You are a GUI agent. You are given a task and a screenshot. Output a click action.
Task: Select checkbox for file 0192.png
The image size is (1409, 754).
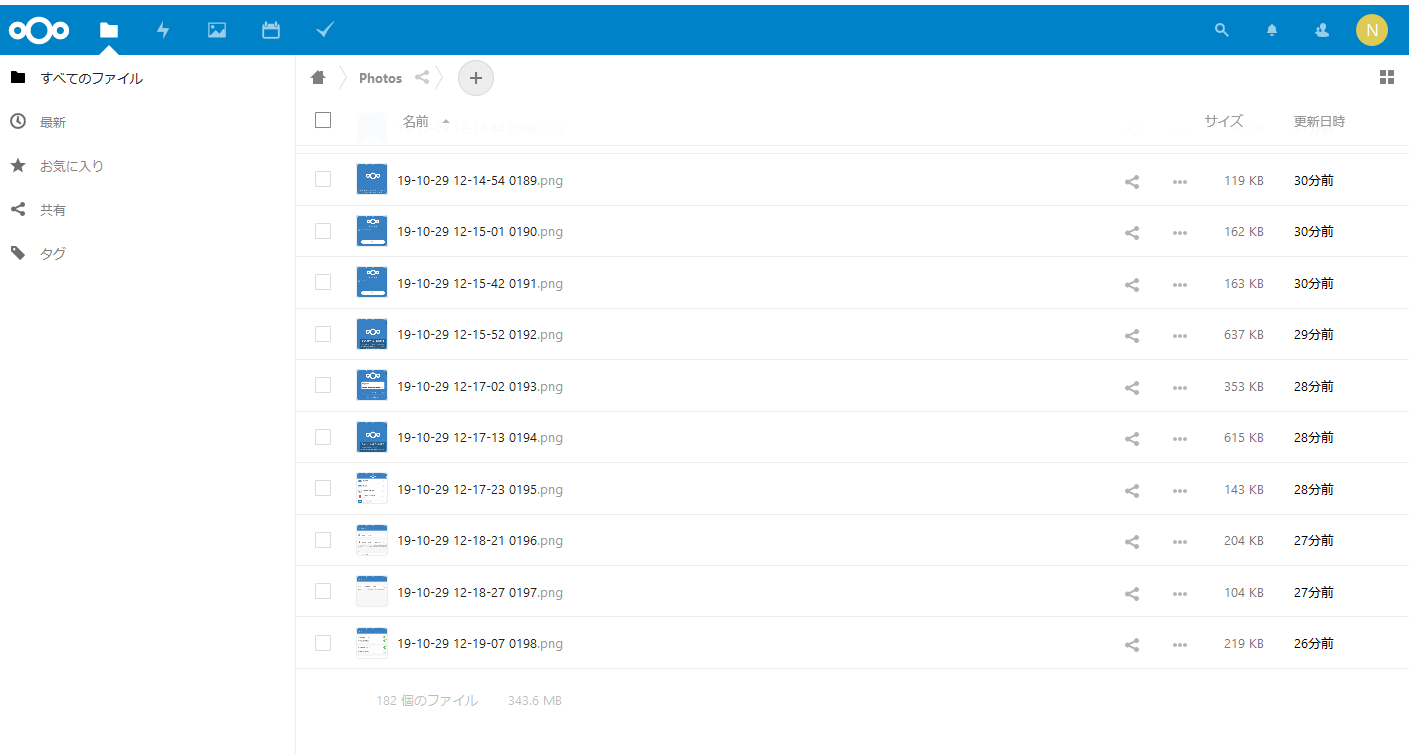tap(323, 334)
